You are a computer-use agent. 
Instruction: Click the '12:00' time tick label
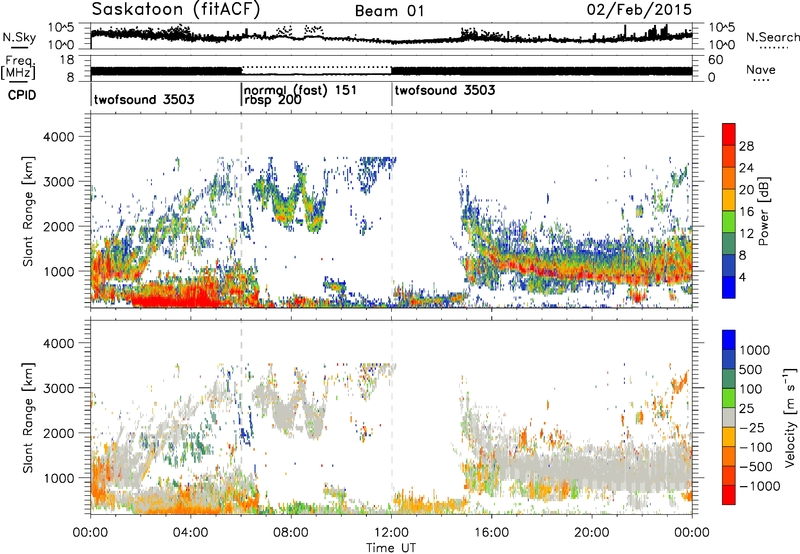(x=391, y=533)
